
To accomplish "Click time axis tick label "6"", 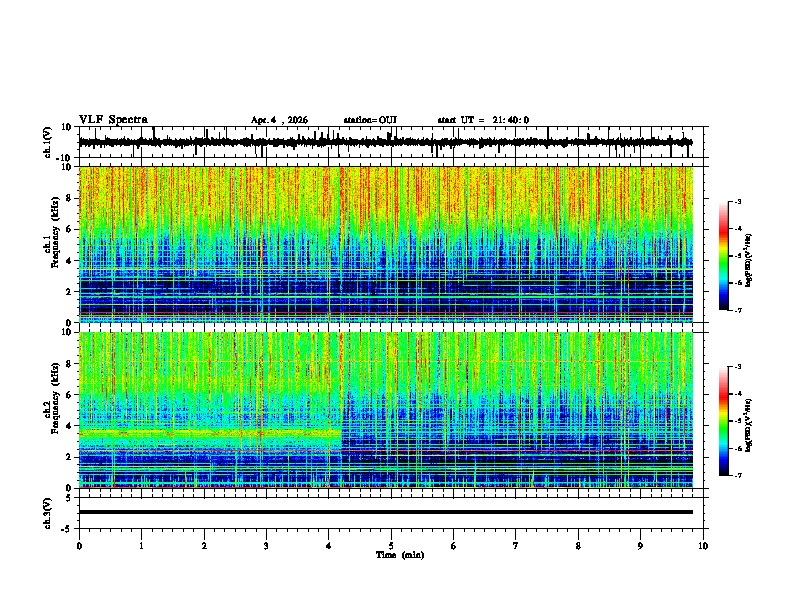I will coord(454,546).
